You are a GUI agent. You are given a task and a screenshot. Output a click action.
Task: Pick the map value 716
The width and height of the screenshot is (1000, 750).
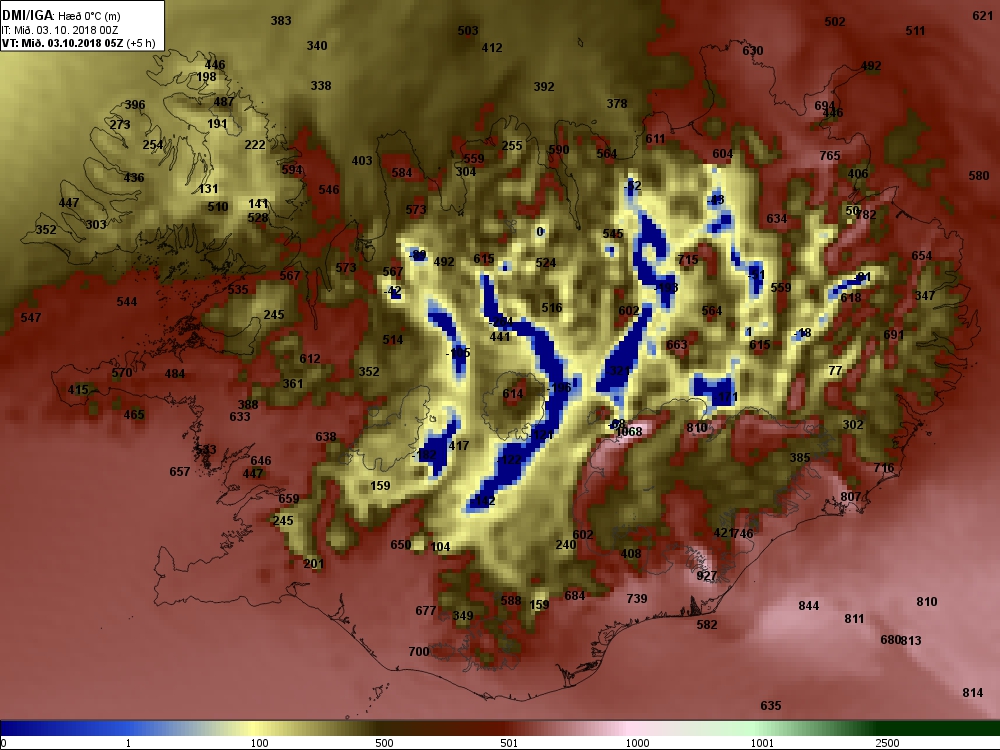[884, 468]
